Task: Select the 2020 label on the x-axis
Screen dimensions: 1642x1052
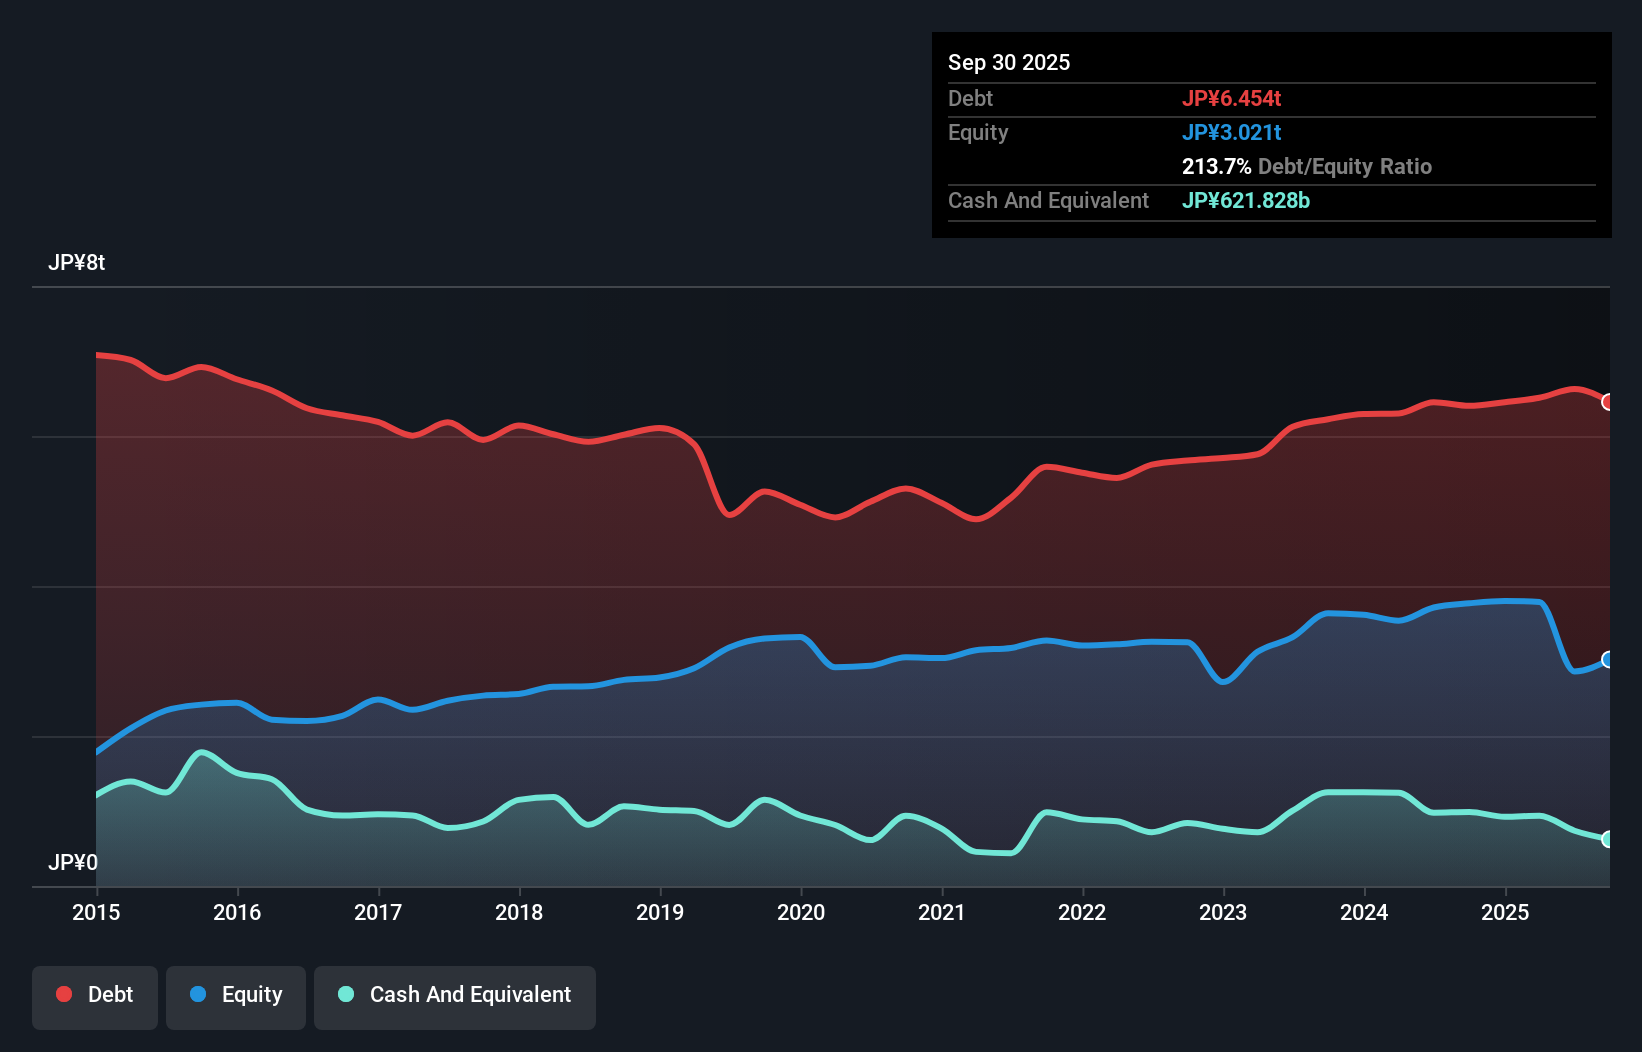Action: 800,913
